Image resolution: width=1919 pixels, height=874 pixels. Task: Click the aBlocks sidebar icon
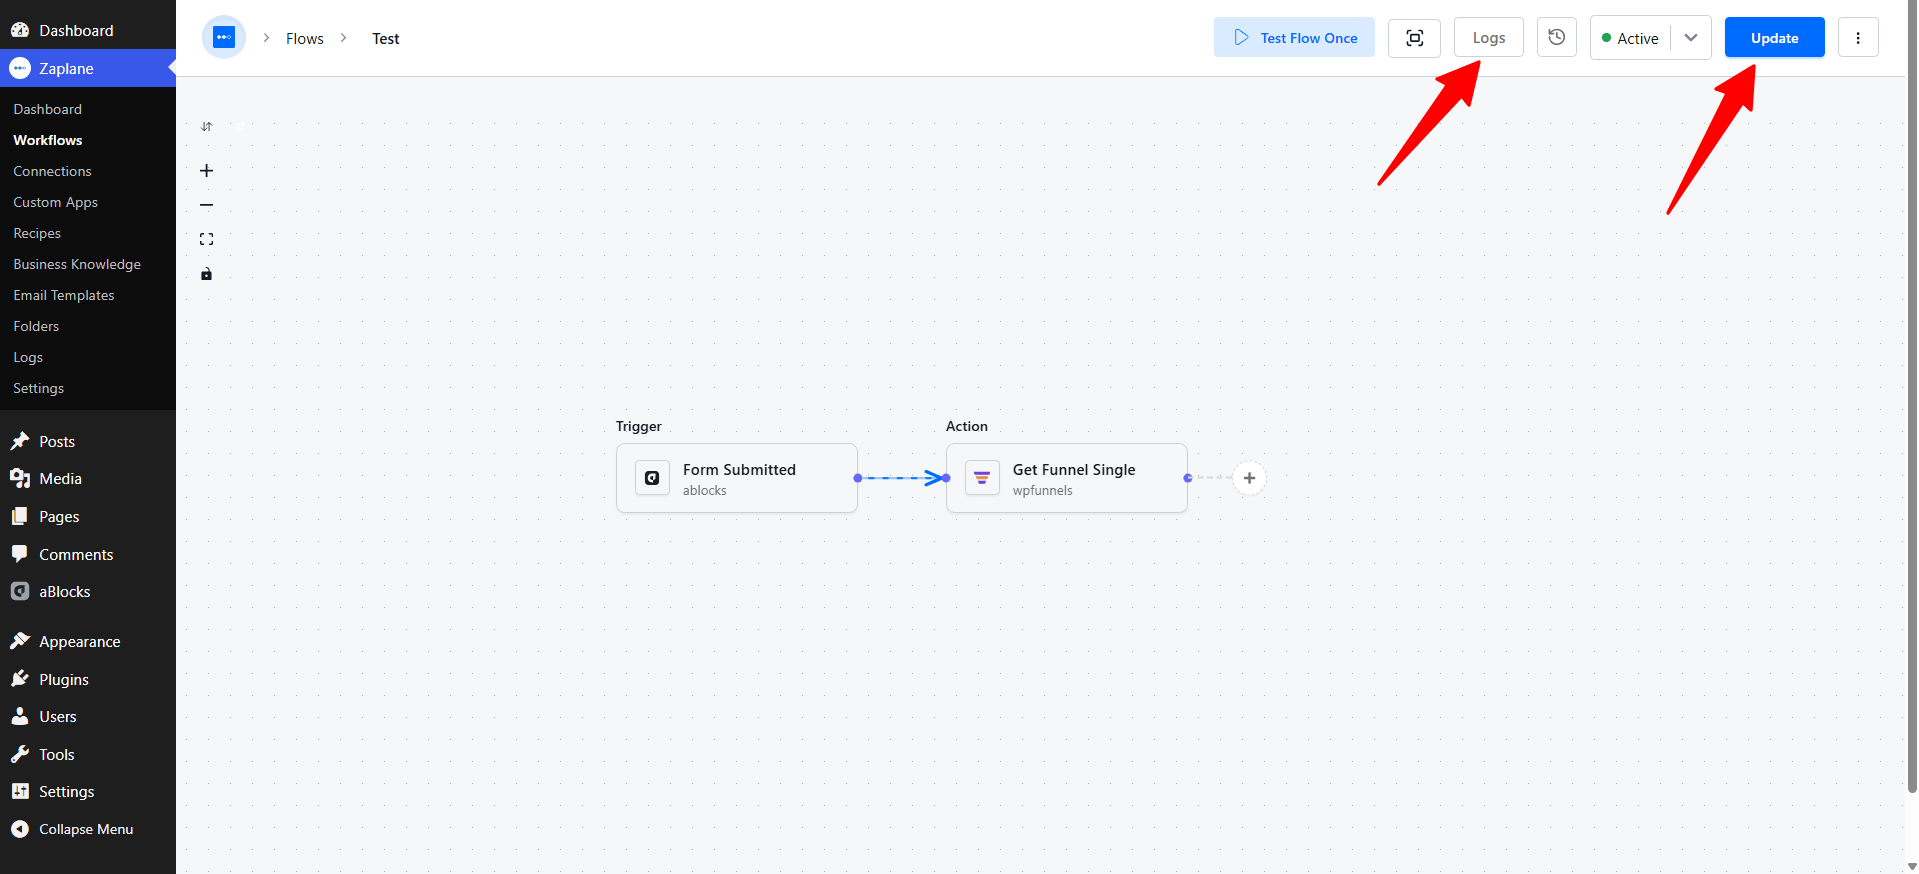(20, 591)
